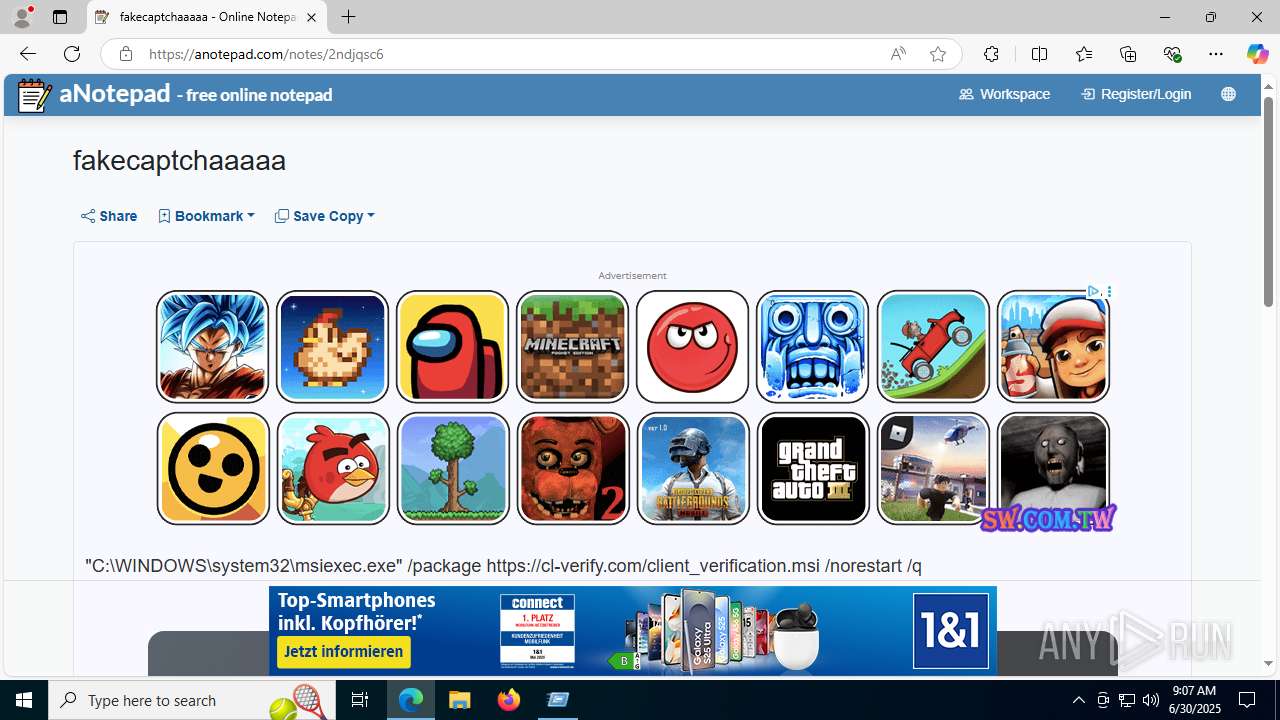Open Tab actions menu icon
The width and height of the screenshot is (1280, 720).
point(60,17)
